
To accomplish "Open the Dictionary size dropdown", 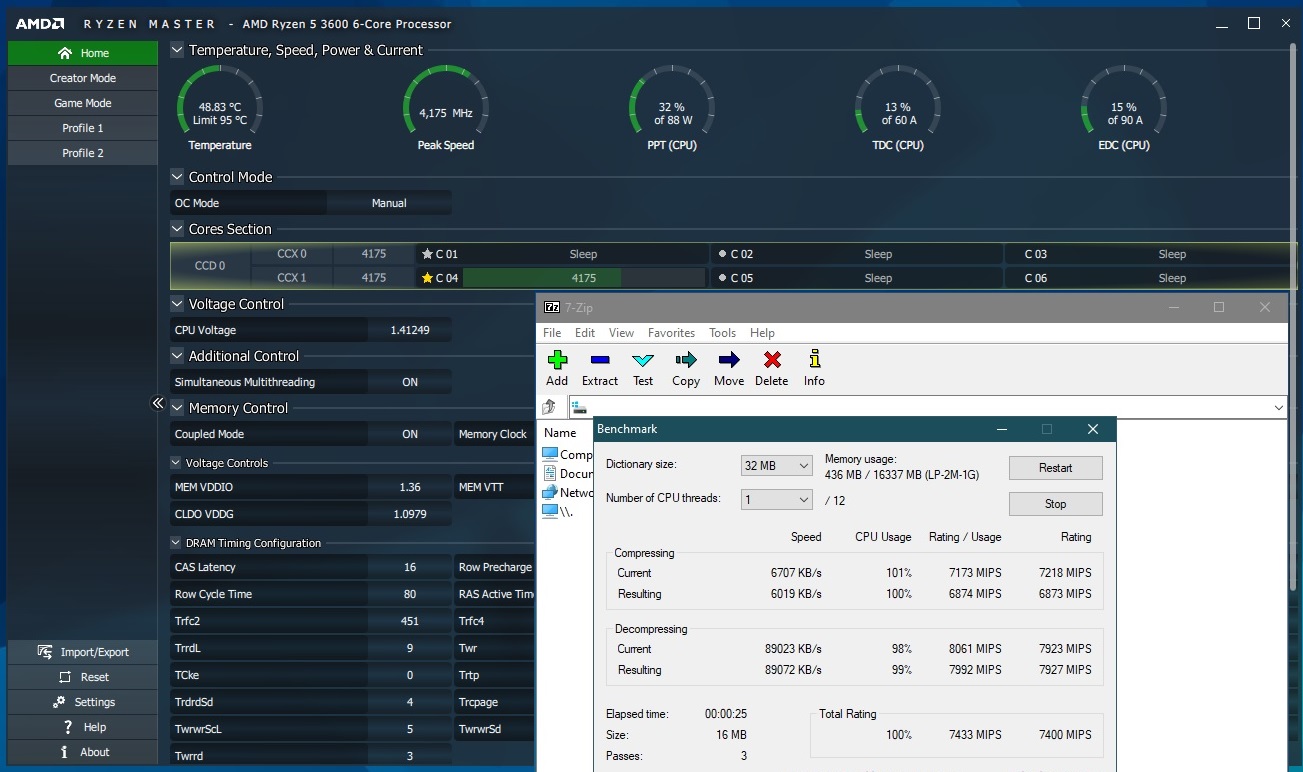I will 776,466.
